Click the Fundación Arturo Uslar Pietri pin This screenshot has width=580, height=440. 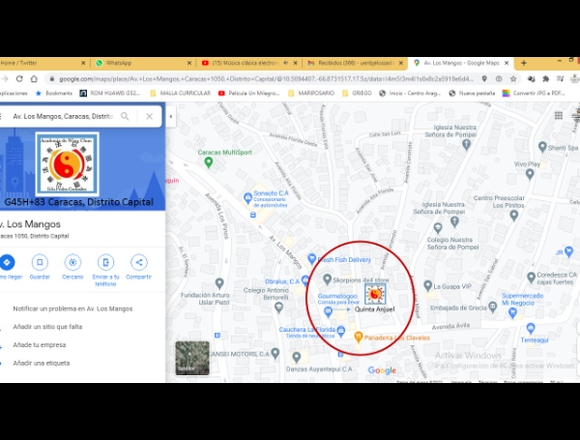tap(219, 283)
